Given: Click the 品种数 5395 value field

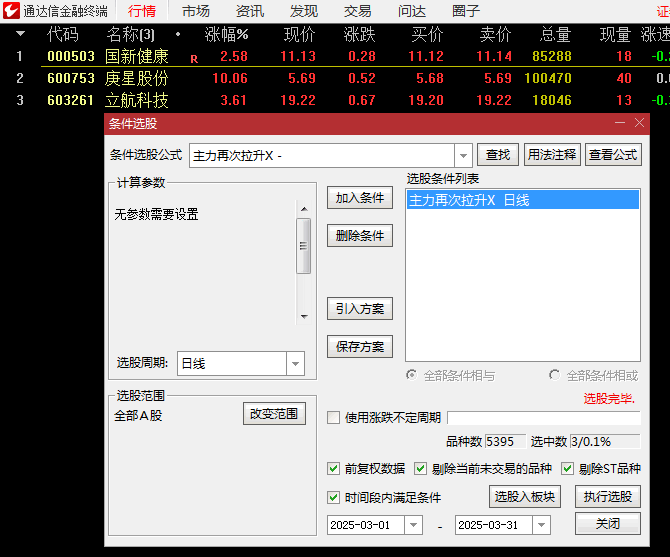Looking at the screenshot, I should (x=505, y=441).
